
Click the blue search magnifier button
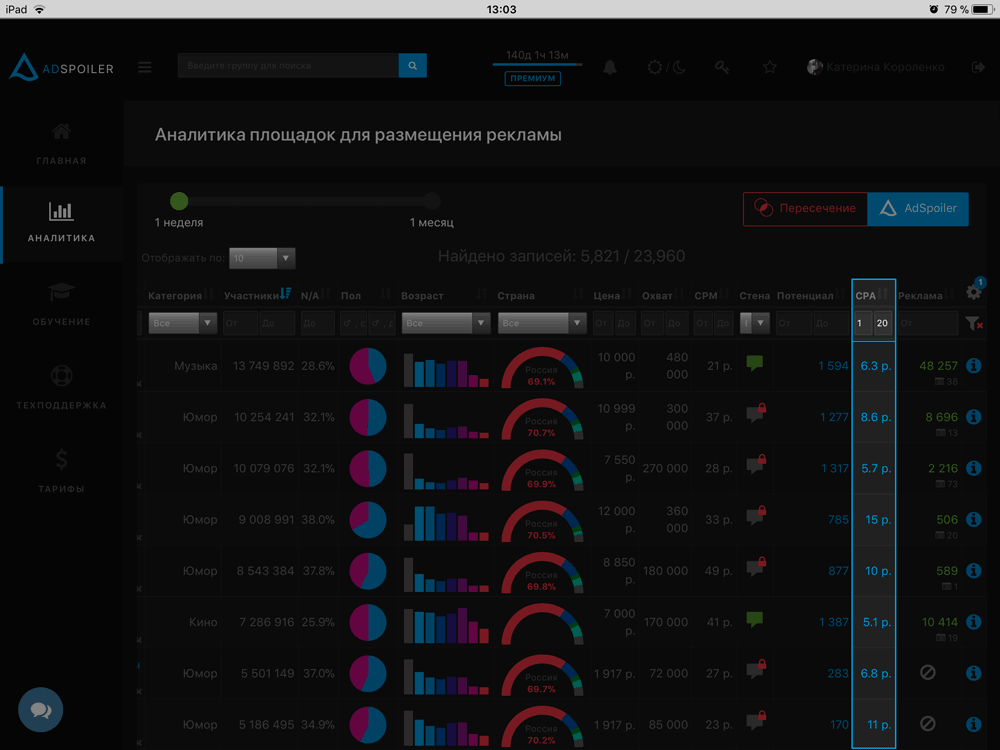click(x=412, y=66)
